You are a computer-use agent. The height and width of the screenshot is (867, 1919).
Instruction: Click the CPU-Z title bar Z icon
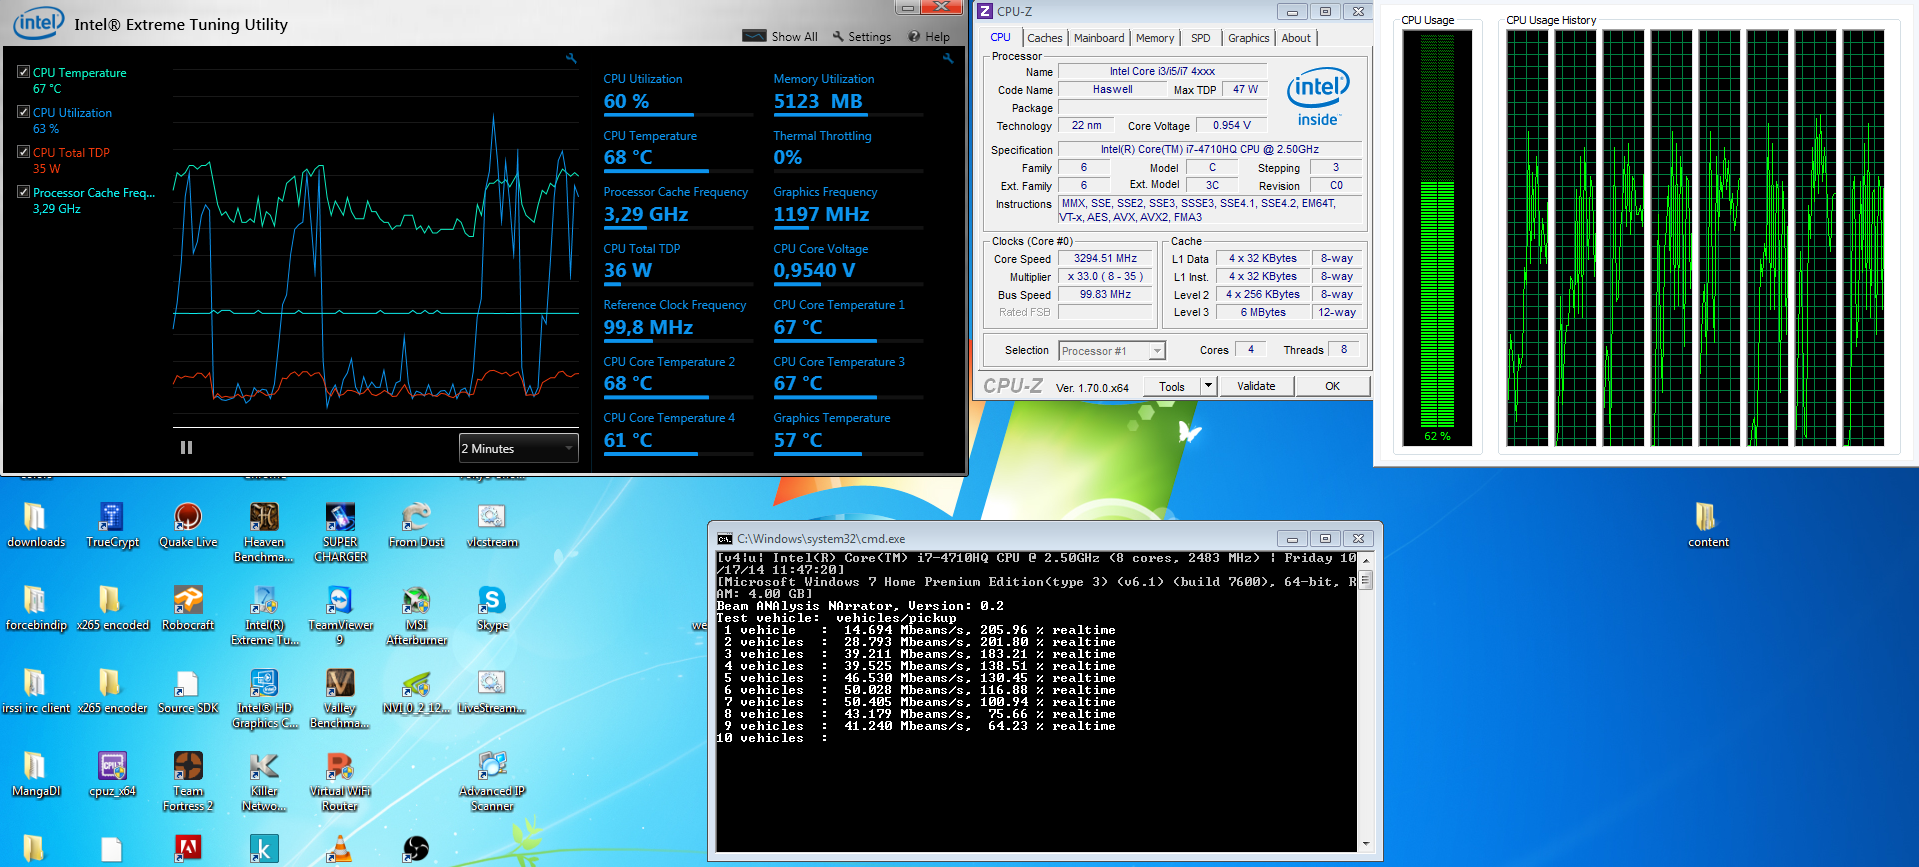click(985, 11)
